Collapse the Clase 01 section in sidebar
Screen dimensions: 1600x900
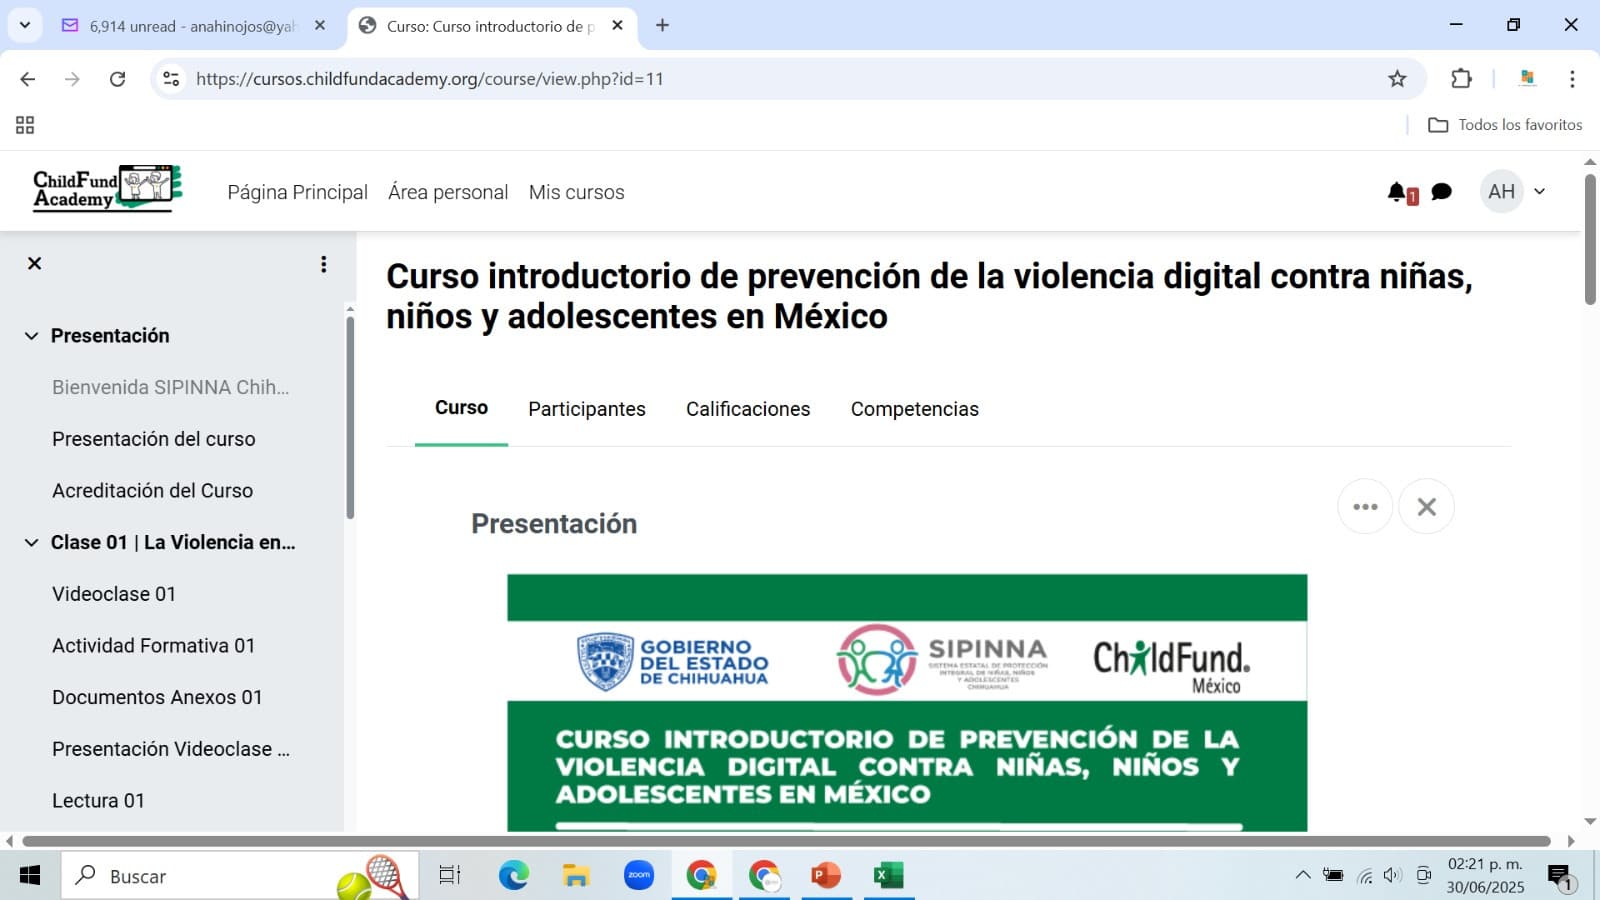click(31, 543)
